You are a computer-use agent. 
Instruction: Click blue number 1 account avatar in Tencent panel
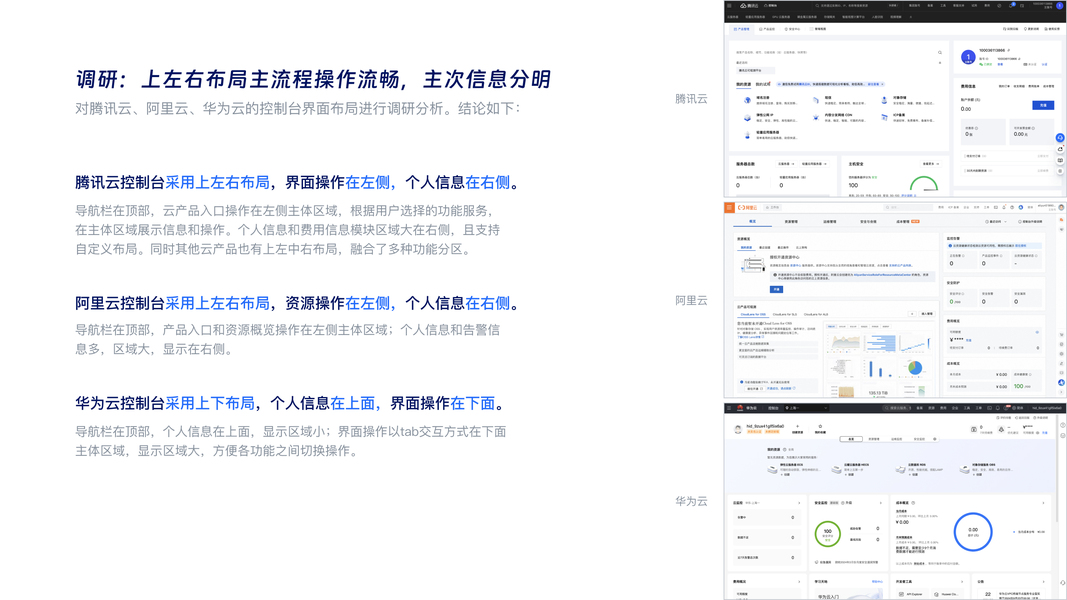[x=968, y=57]
